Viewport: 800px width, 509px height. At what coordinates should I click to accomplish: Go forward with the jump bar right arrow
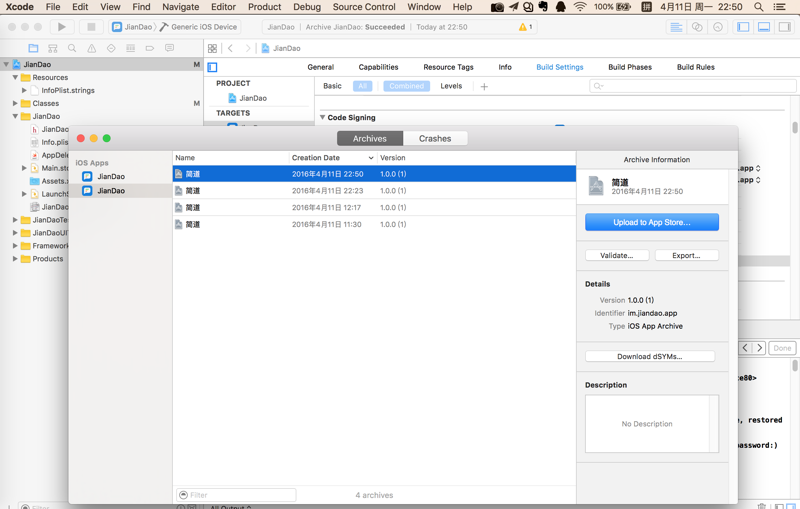click(x=248, y=48)
